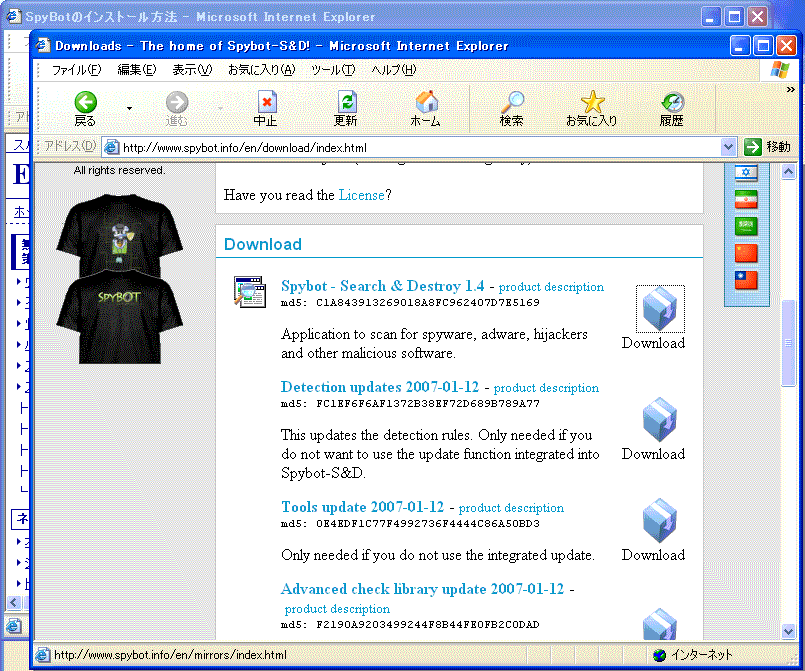The width and height of the screenshot is (805, 671).
Task: Open the ヘルプ(H) menu
Action: tap(394, 69)
